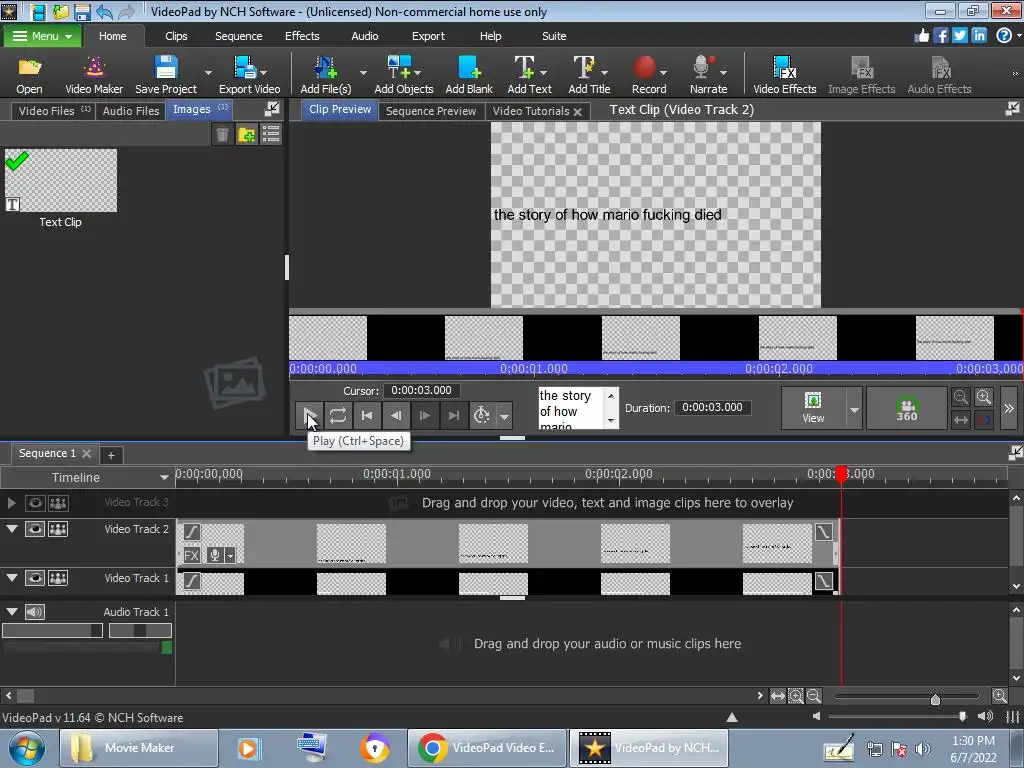Open the Effects ribbon tab
The image size is (1024, 768).
[x=302, y=36]
